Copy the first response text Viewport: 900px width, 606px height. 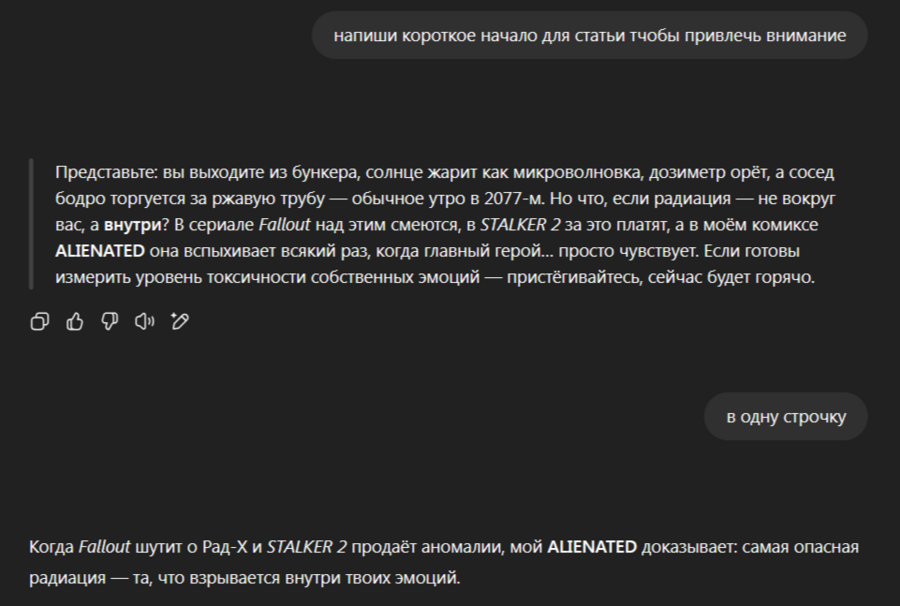coord(40,321)
